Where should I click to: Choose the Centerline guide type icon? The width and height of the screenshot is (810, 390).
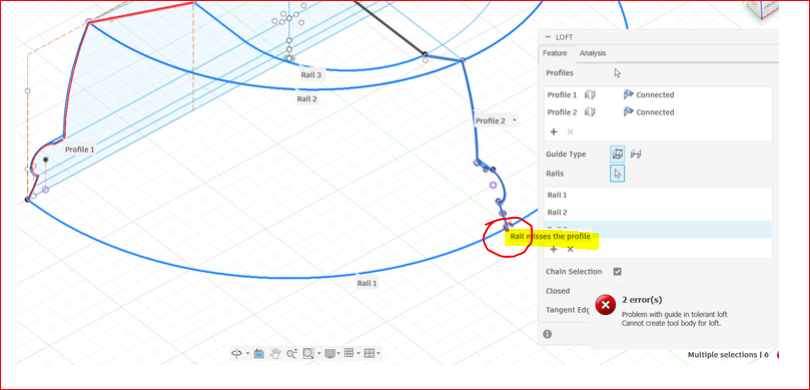point(636,154)
